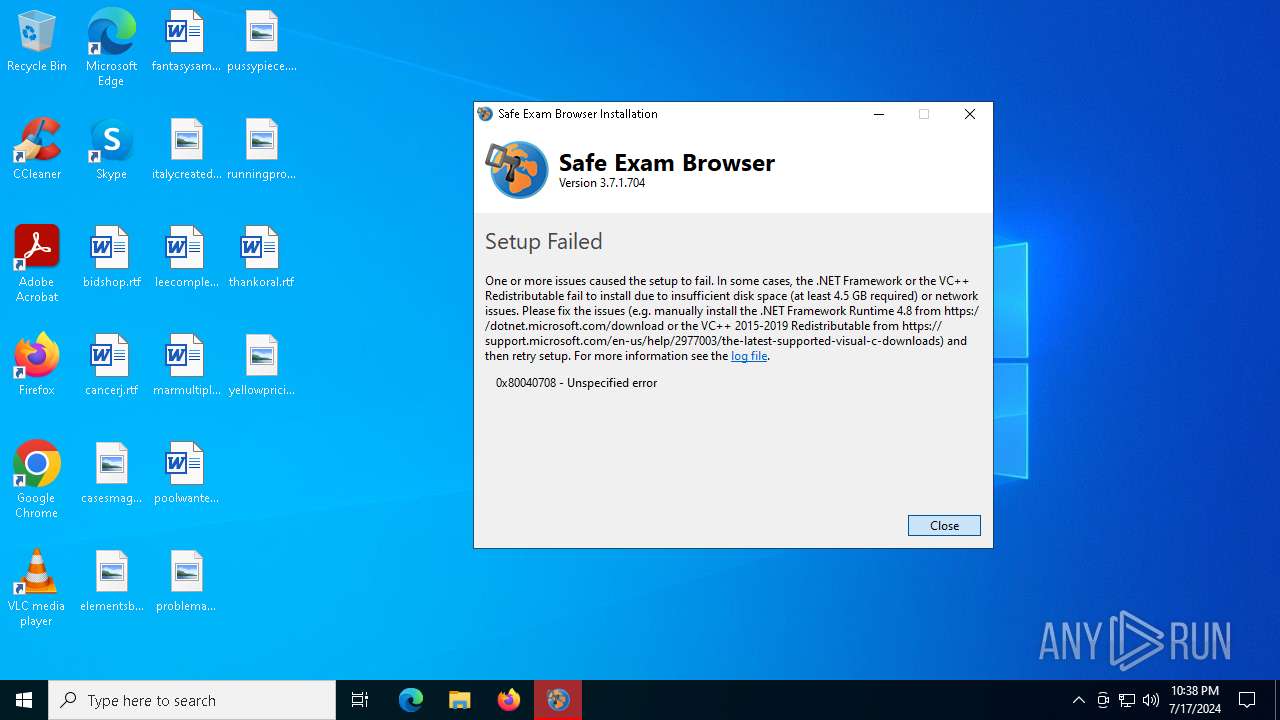The image size is (1280, 720).
Task: Open Task View from the taskbar
Action: pos(360,700)
